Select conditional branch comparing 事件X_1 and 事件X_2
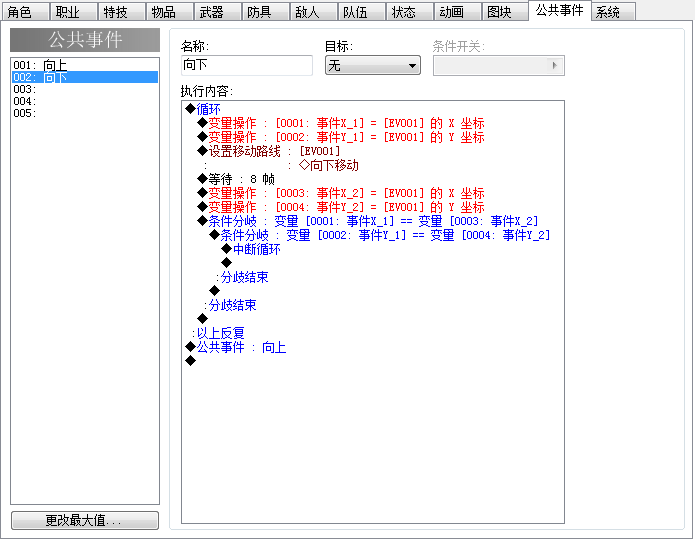The width and height of the screenshot is (695, 540). [373, 221]
